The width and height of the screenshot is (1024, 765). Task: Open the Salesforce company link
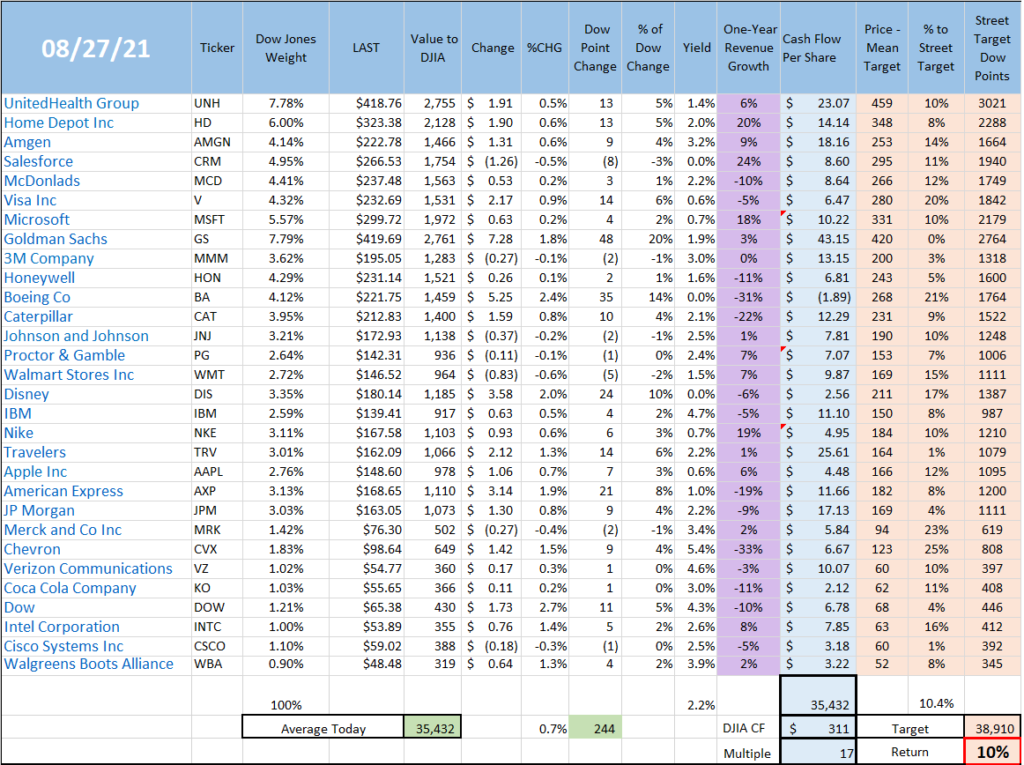[x=39, y=161]
